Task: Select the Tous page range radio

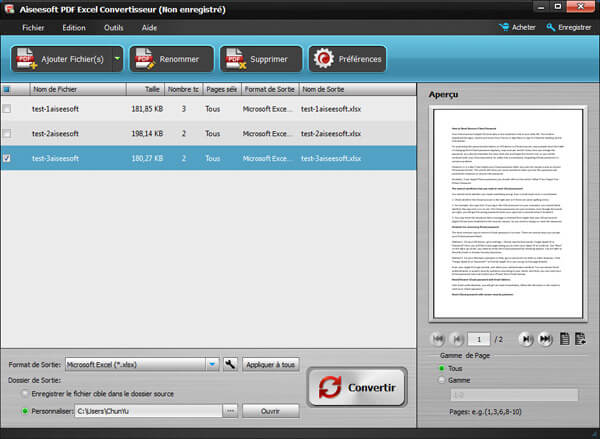Action: click(x=442, y=368)
